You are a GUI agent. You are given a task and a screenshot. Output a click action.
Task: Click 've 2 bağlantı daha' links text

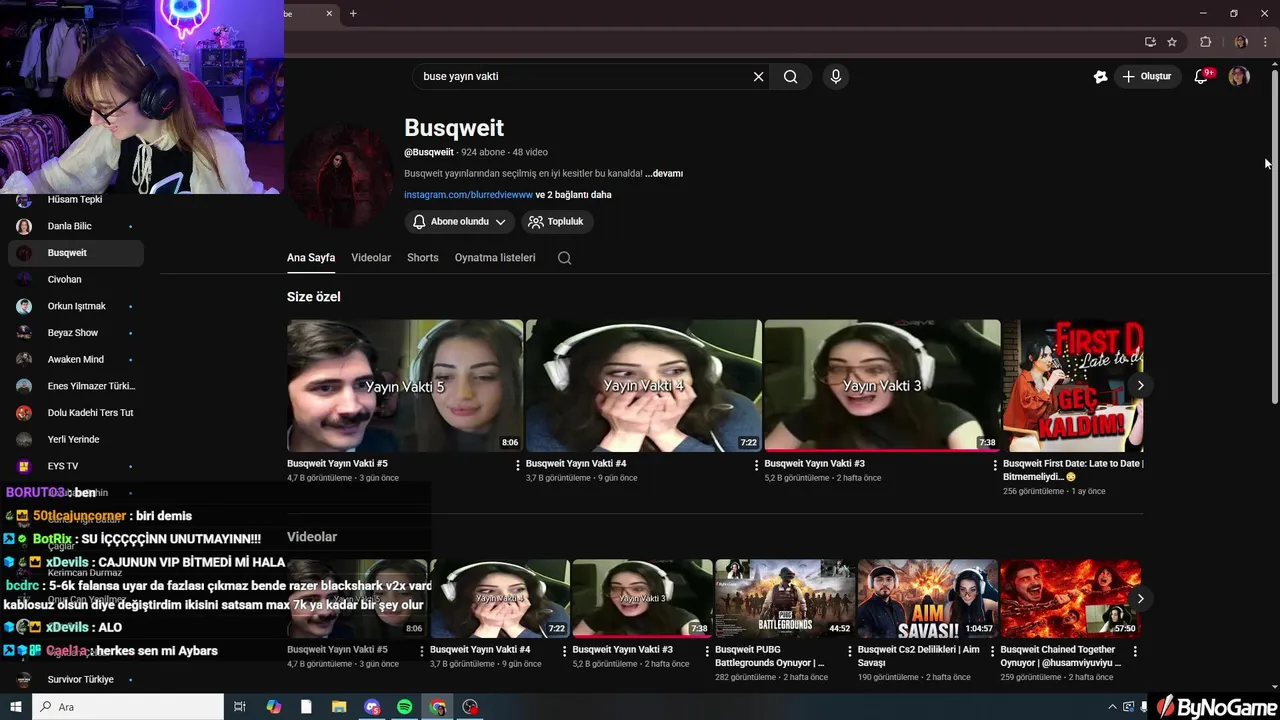pyautogui.click(x=574, y=195)
